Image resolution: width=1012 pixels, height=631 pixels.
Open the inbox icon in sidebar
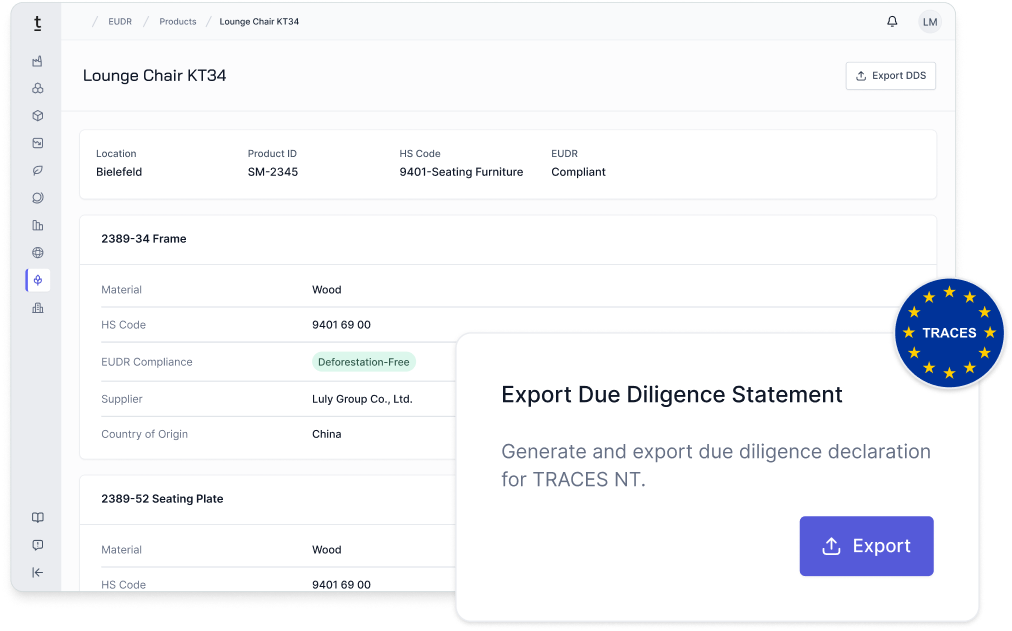[37, 143]
